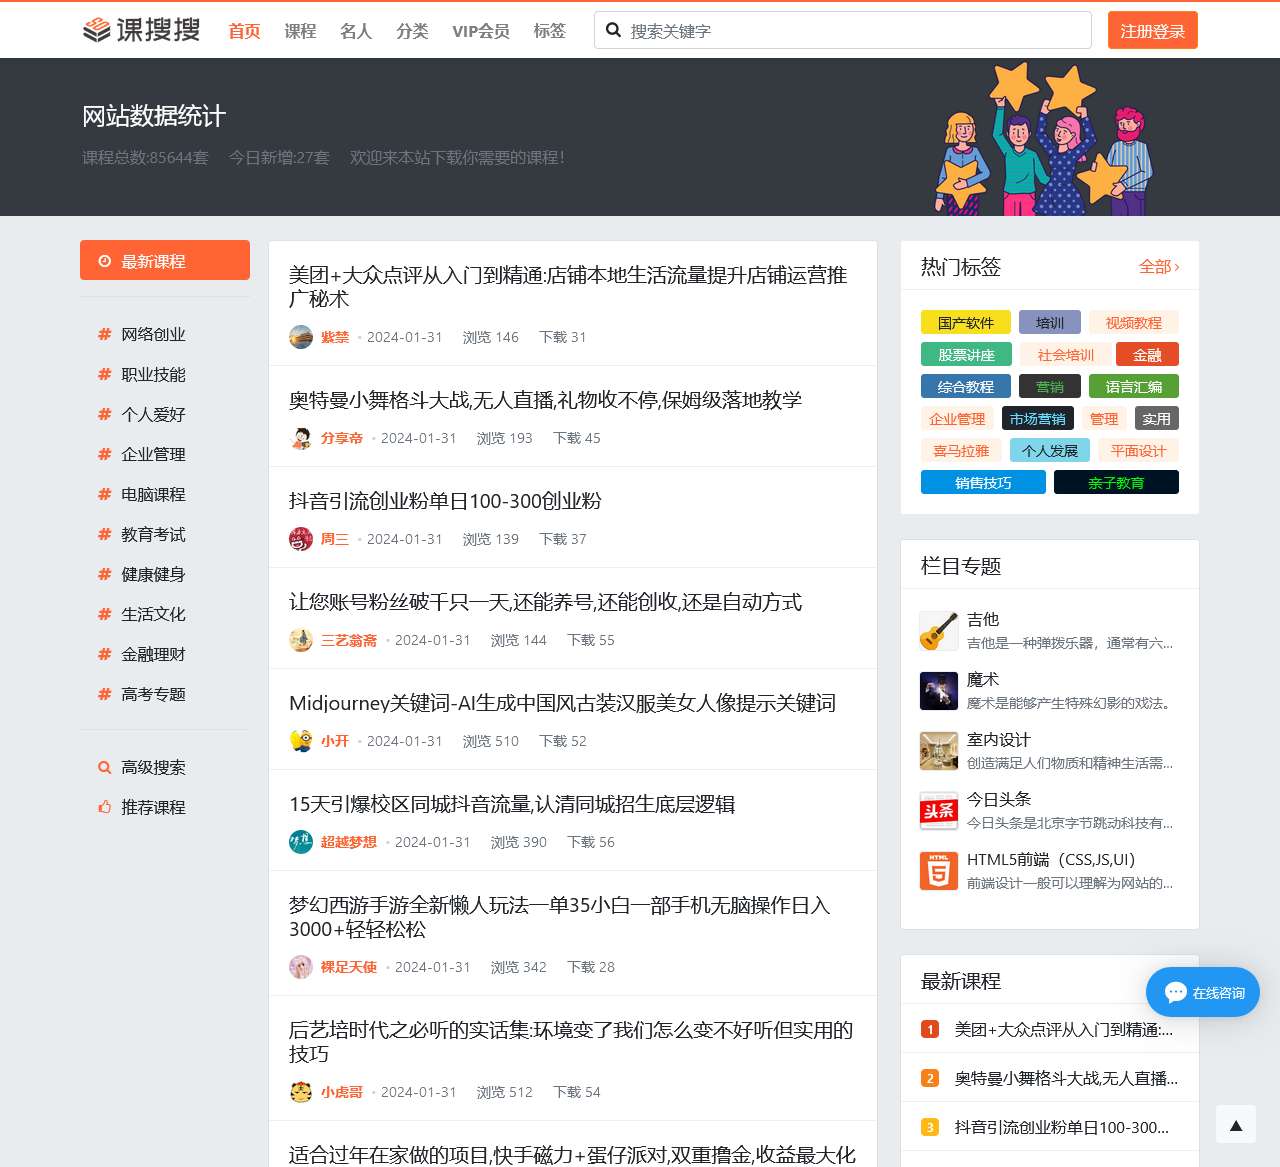Click the magnifier icon beside 高级搜索
Screen dimensions: 1280x1167
pyautogui.click(x=104, y=767)
